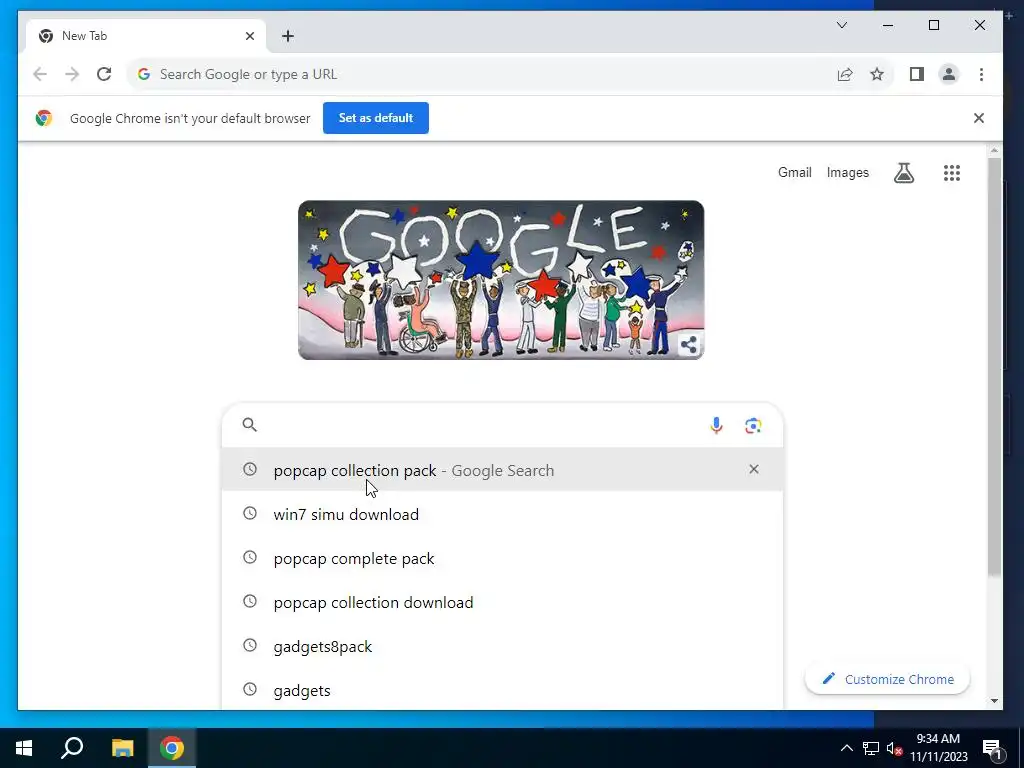Click the Google Doodle image
This screenshot has width=1024, height=768.
501,280
